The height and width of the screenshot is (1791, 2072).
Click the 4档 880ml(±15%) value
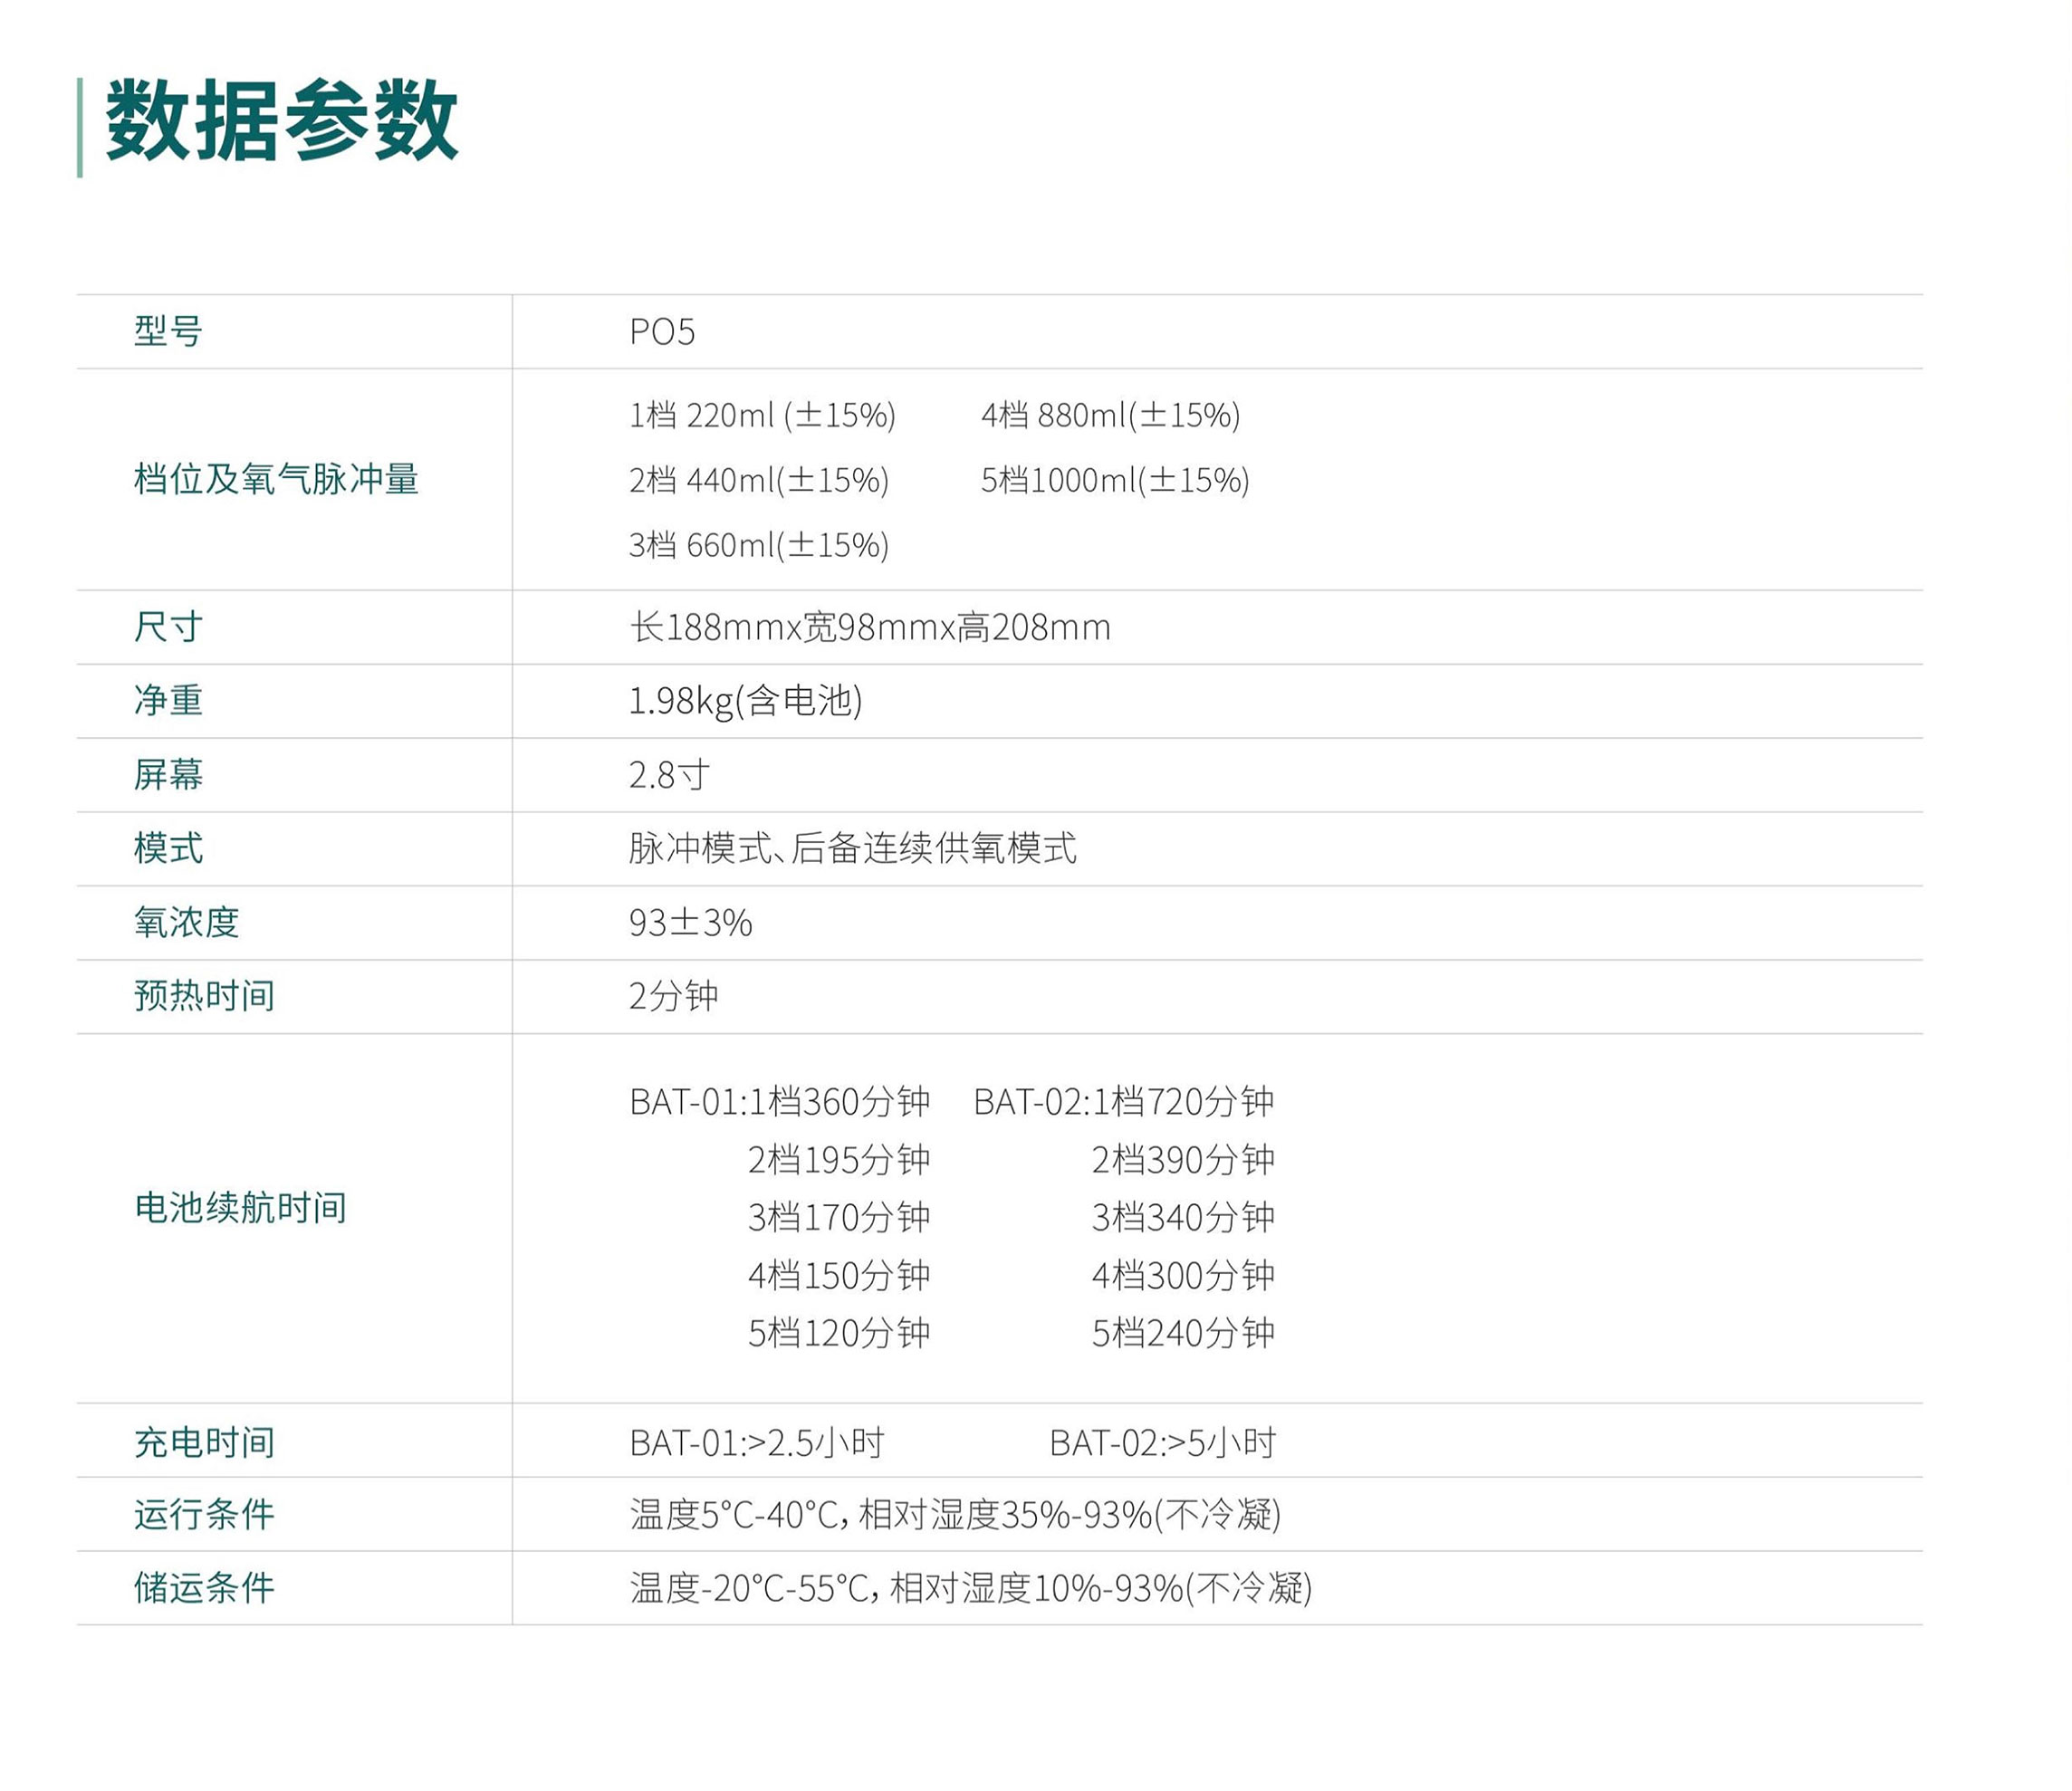[1110, 415]
